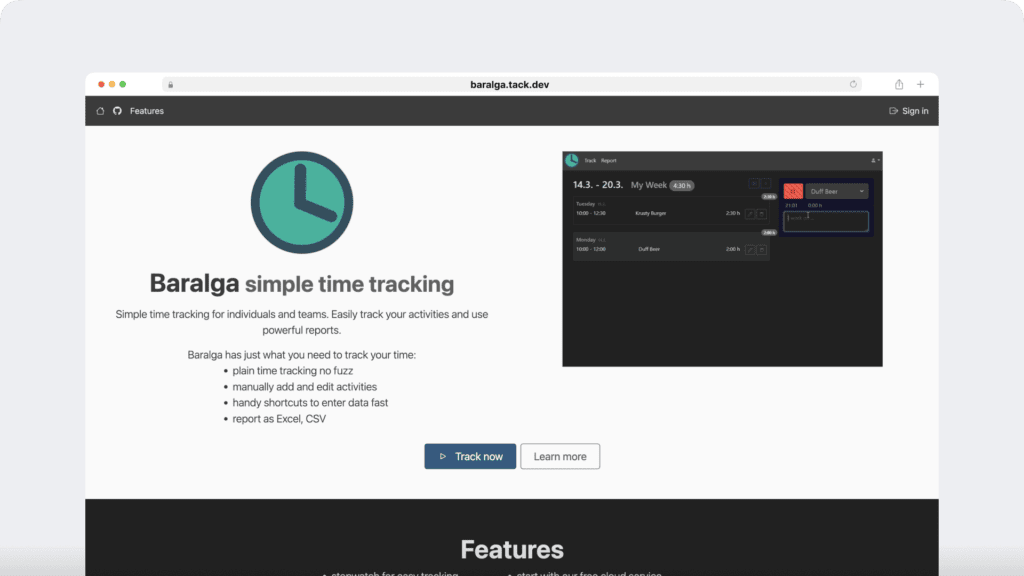Select the Track tab in app preview
This screenshot has height=576, width=1024.
click(590, 160)
